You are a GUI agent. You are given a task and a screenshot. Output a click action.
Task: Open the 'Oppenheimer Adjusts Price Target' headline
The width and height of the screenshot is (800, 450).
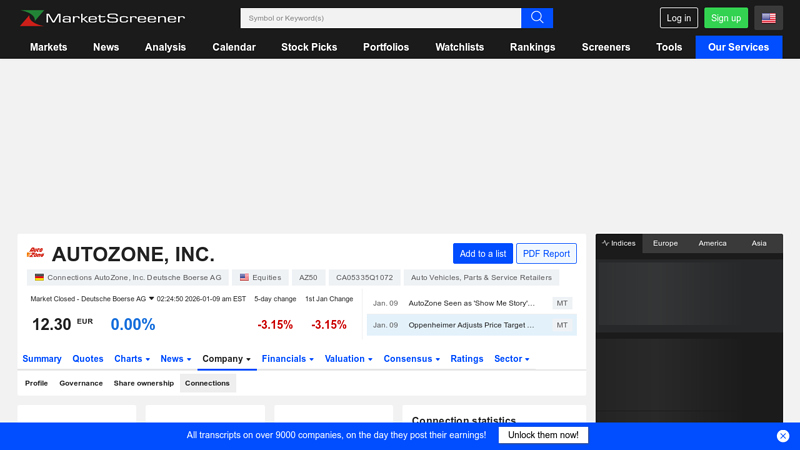pyautogui.click(x=471, y=325)
